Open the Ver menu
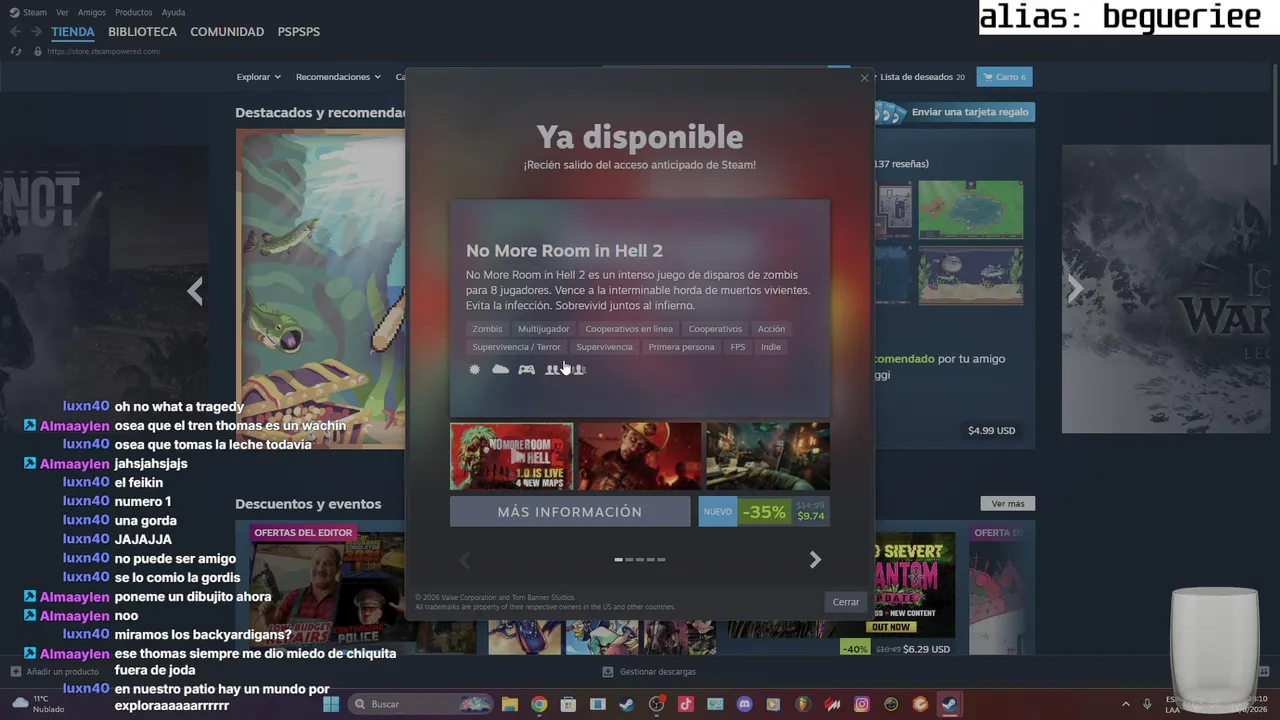This screenshot has height=720, width=1280. pyautogui.click(x=63, y=12)
